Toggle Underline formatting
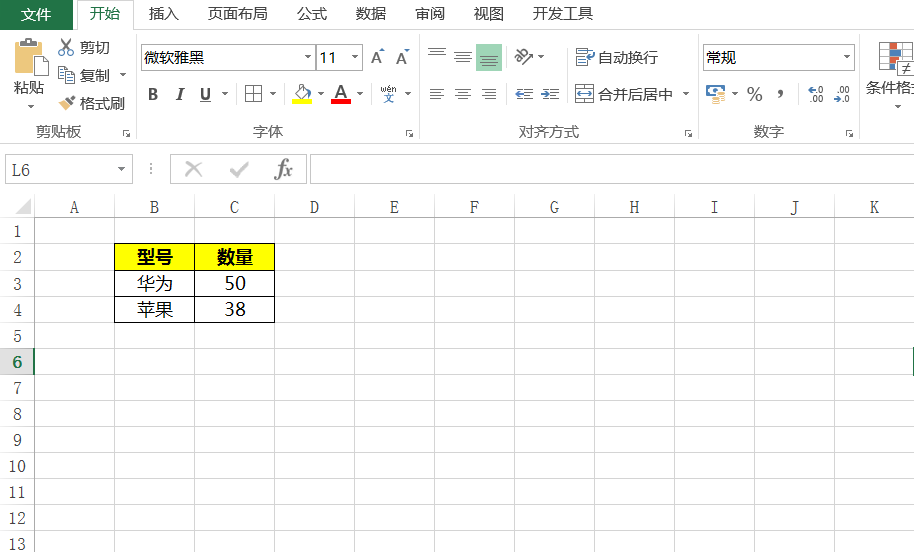 click(x=205, y=94)
